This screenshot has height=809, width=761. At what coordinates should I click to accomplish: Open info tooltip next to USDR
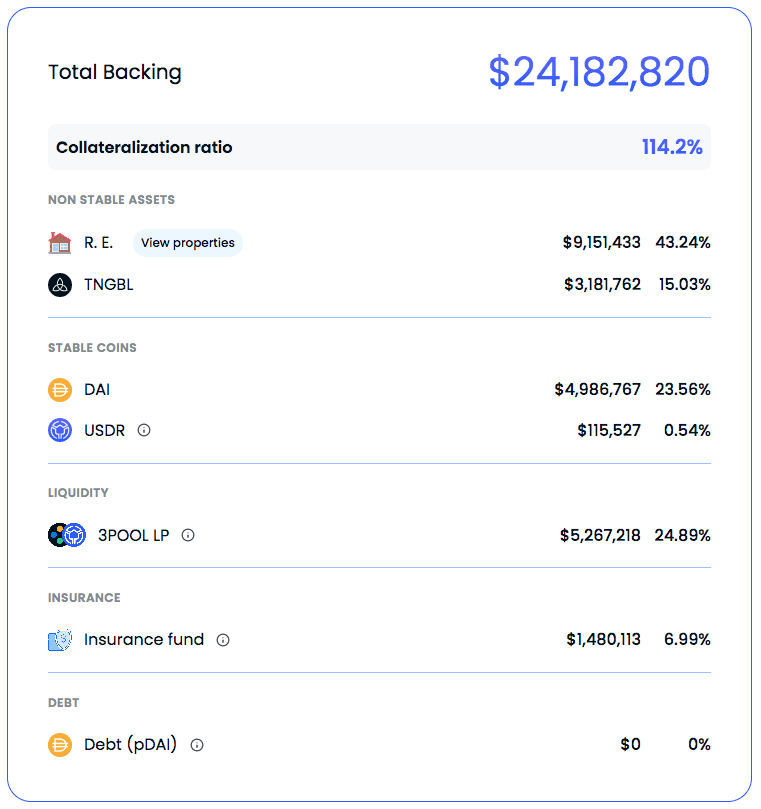coord(144,431)
